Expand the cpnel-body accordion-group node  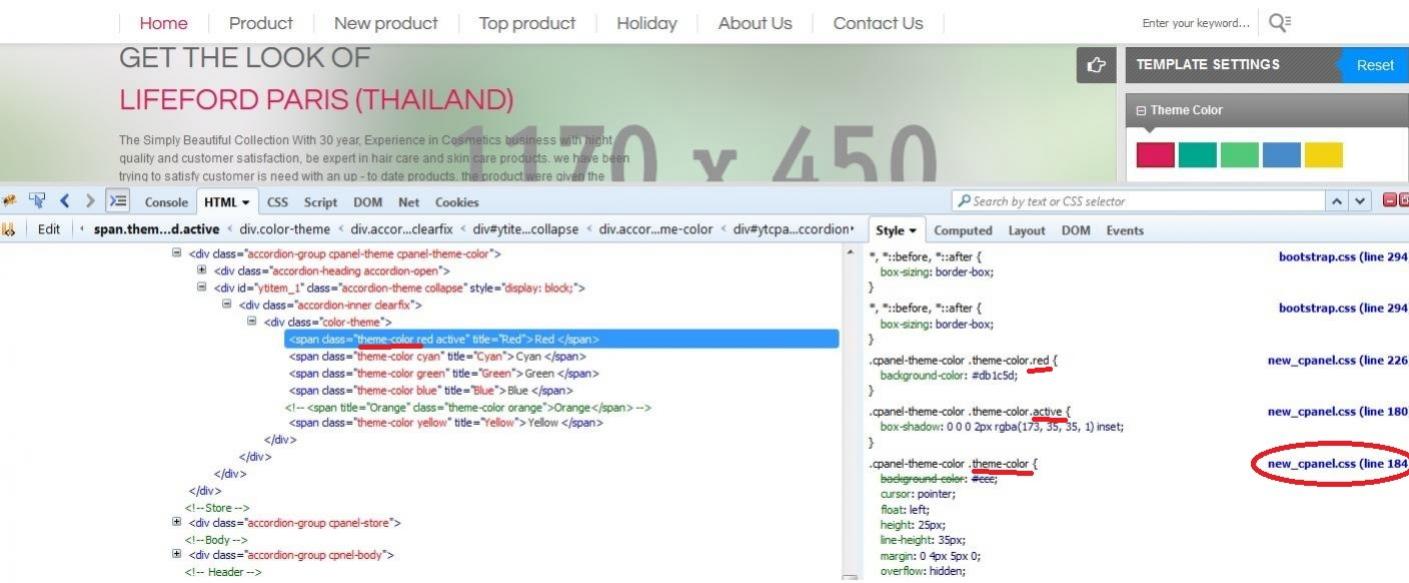[x=178, y=555]
